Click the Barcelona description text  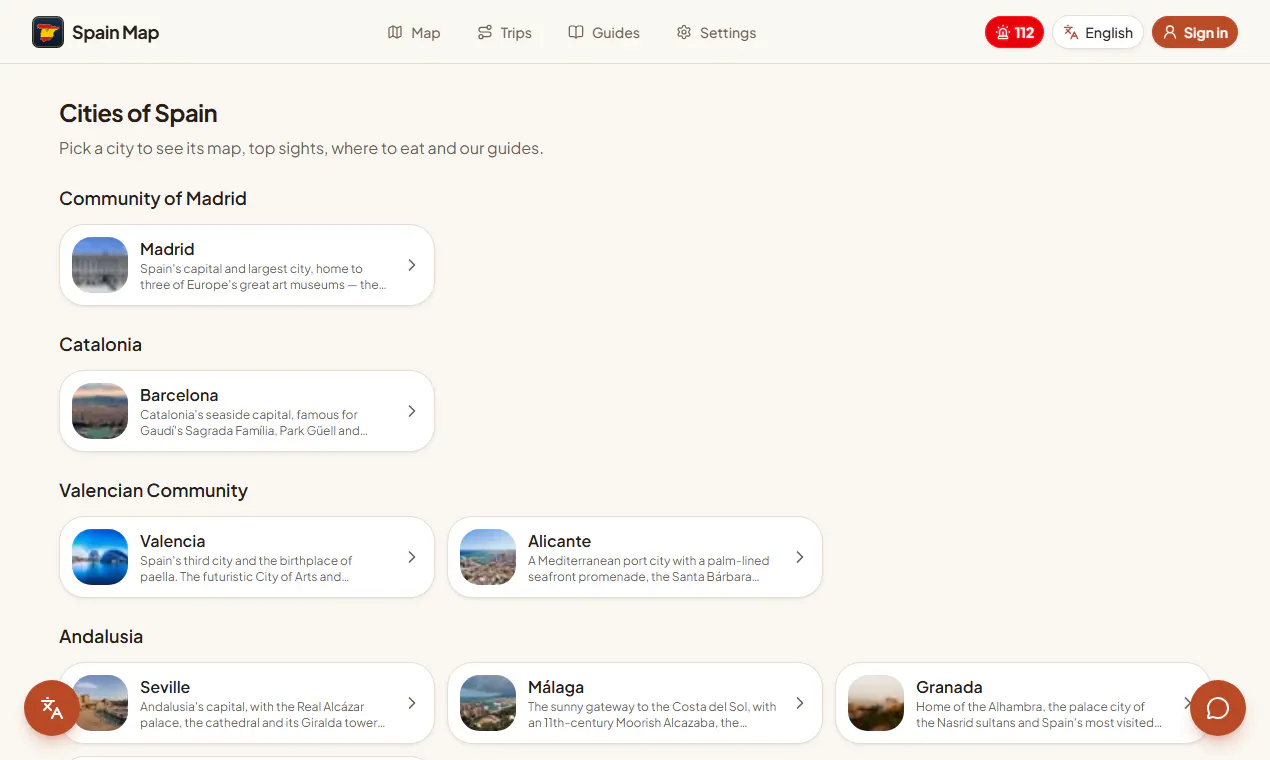(x=255, y=423)
